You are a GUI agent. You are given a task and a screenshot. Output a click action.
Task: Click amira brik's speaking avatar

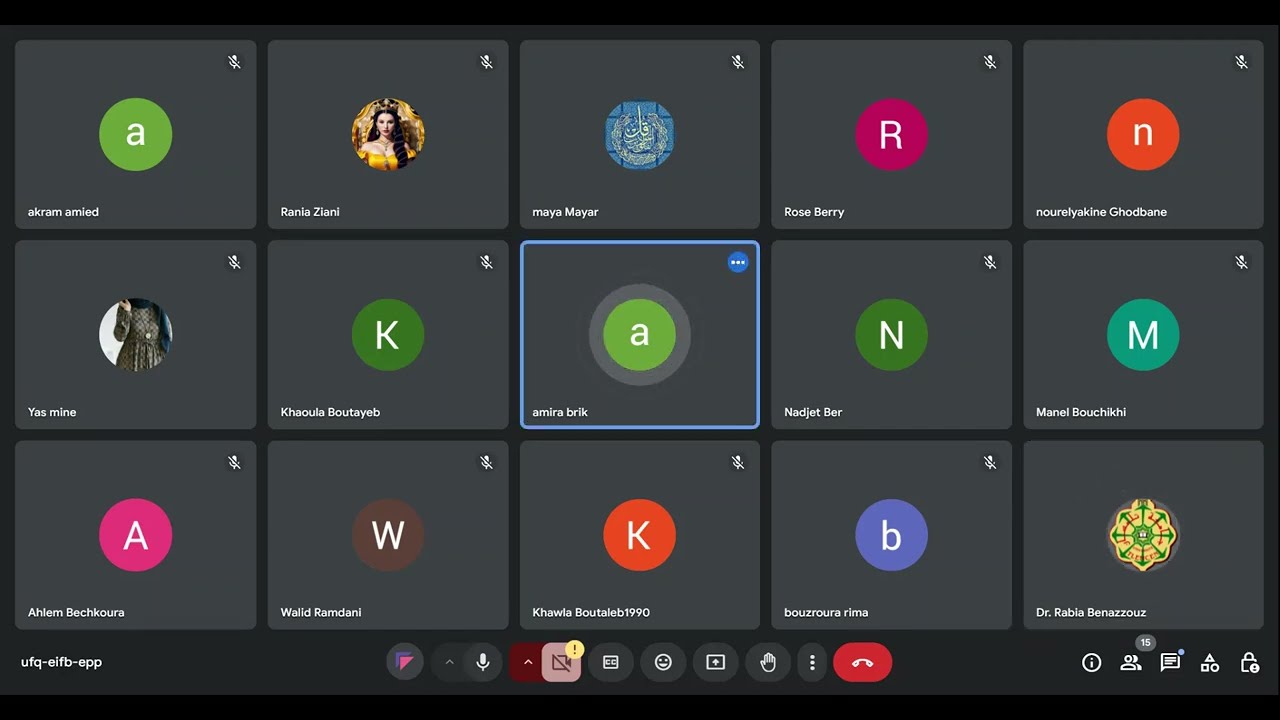(640, 334)
